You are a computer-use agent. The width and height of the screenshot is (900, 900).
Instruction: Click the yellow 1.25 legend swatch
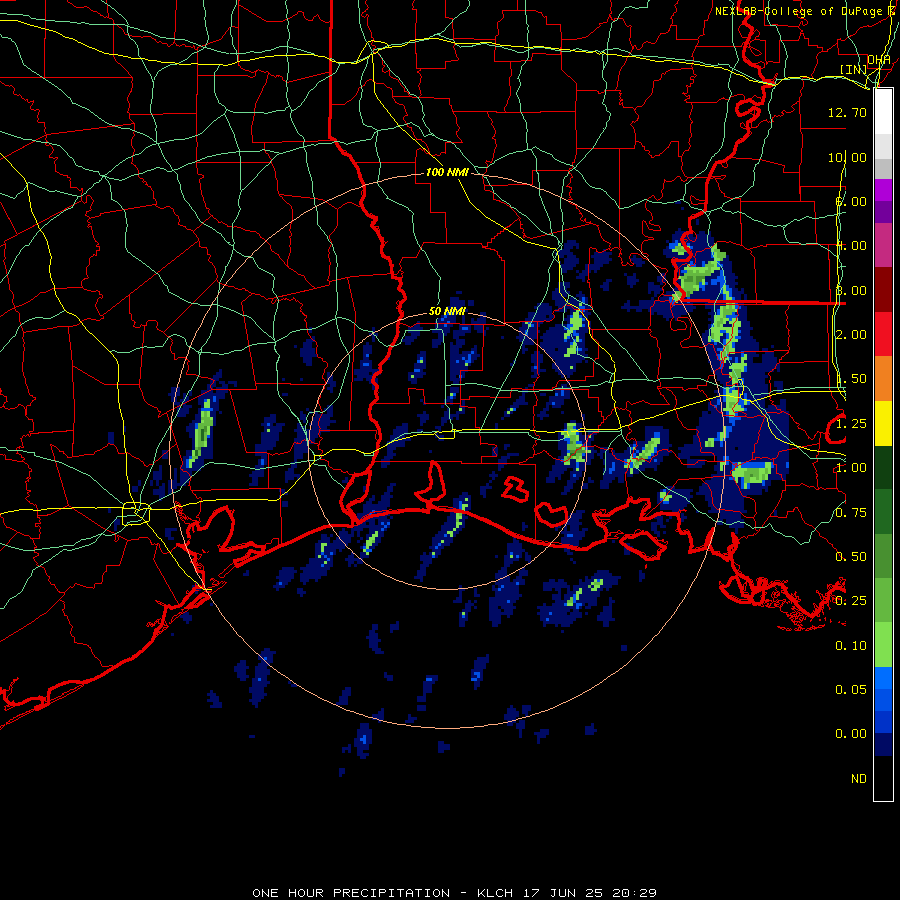(883, 423)
